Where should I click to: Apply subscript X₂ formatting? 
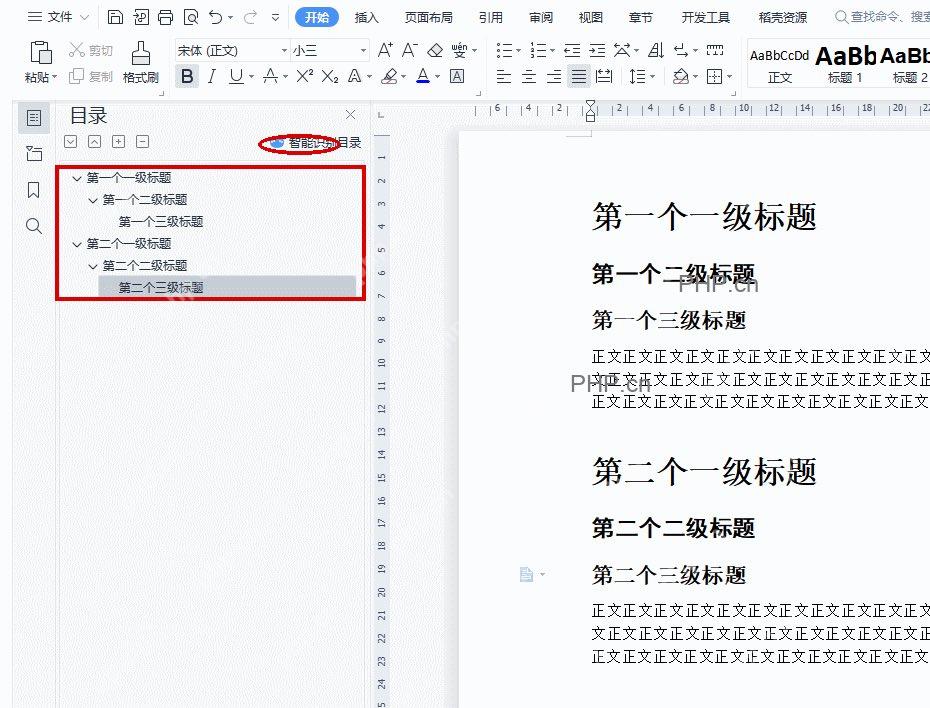point(330,76)
